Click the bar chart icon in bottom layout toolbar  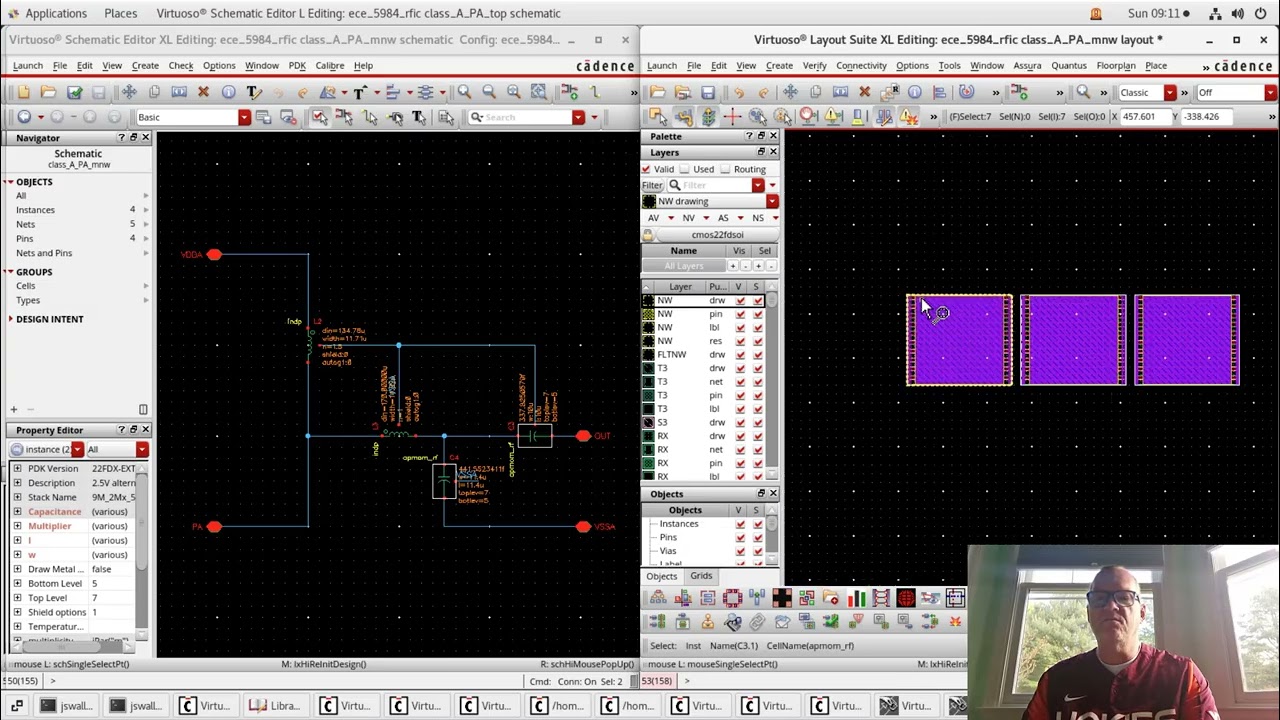pyautogui.click(x=857, y=598)
